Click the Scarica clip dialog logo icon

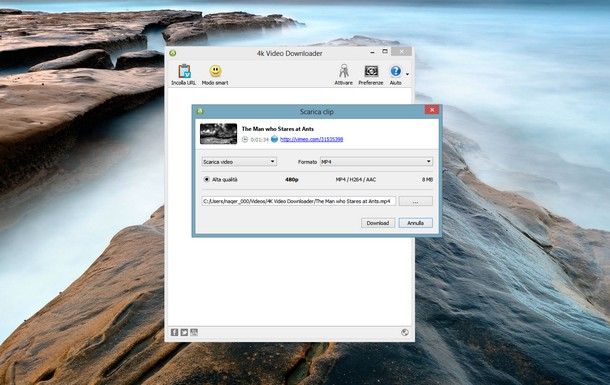[x=200, y=111]
